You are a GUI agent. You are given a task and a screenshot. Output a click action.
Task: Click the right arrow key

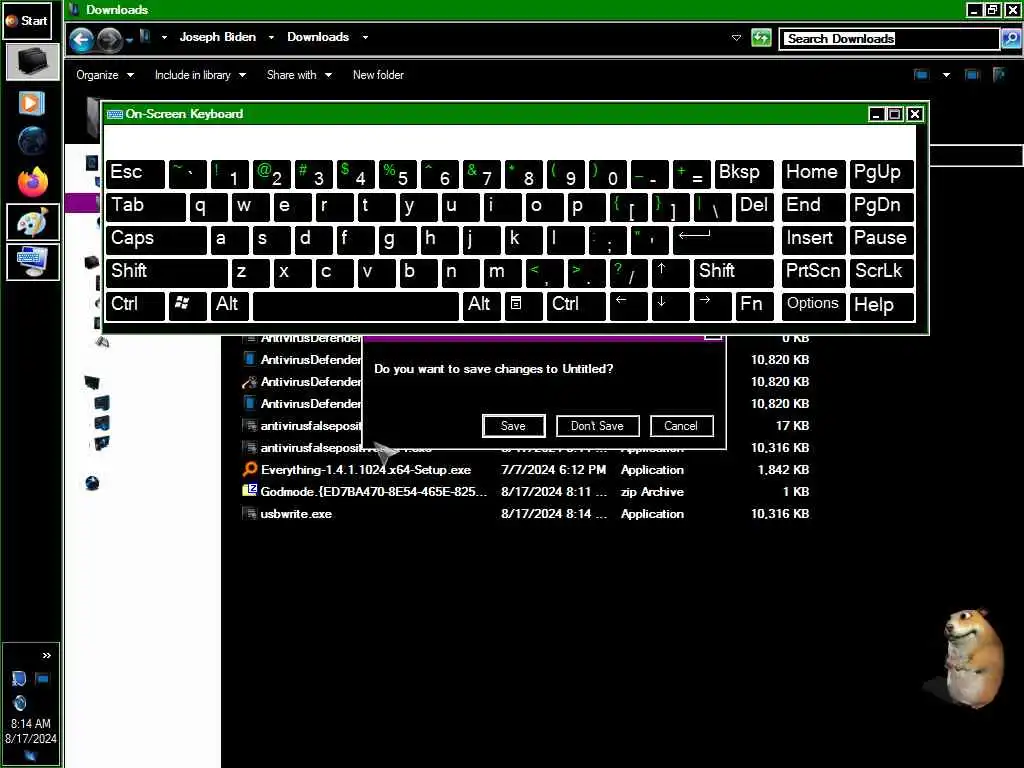[x=712, y=304]
